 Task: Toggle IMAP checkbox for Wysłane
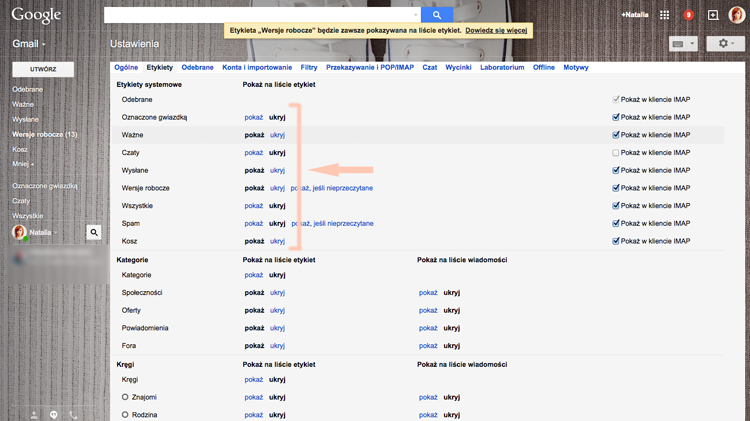616,170
